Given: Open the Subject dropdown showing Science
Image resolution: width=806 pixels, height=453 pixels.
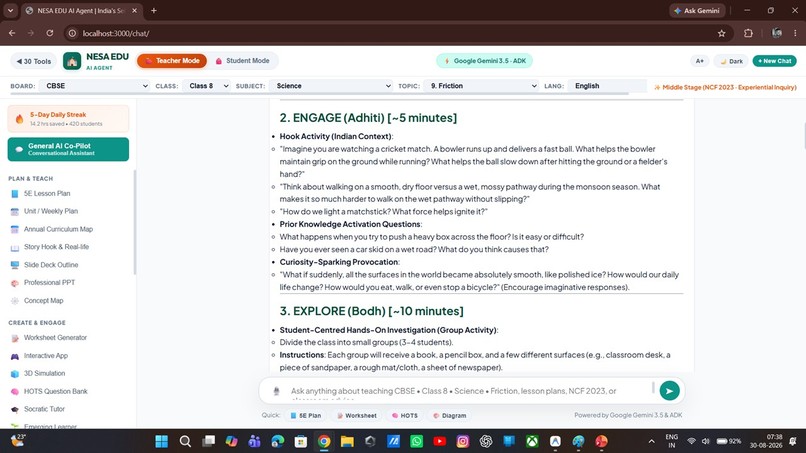Looking at the screenshot, I should tap(332, 86).
